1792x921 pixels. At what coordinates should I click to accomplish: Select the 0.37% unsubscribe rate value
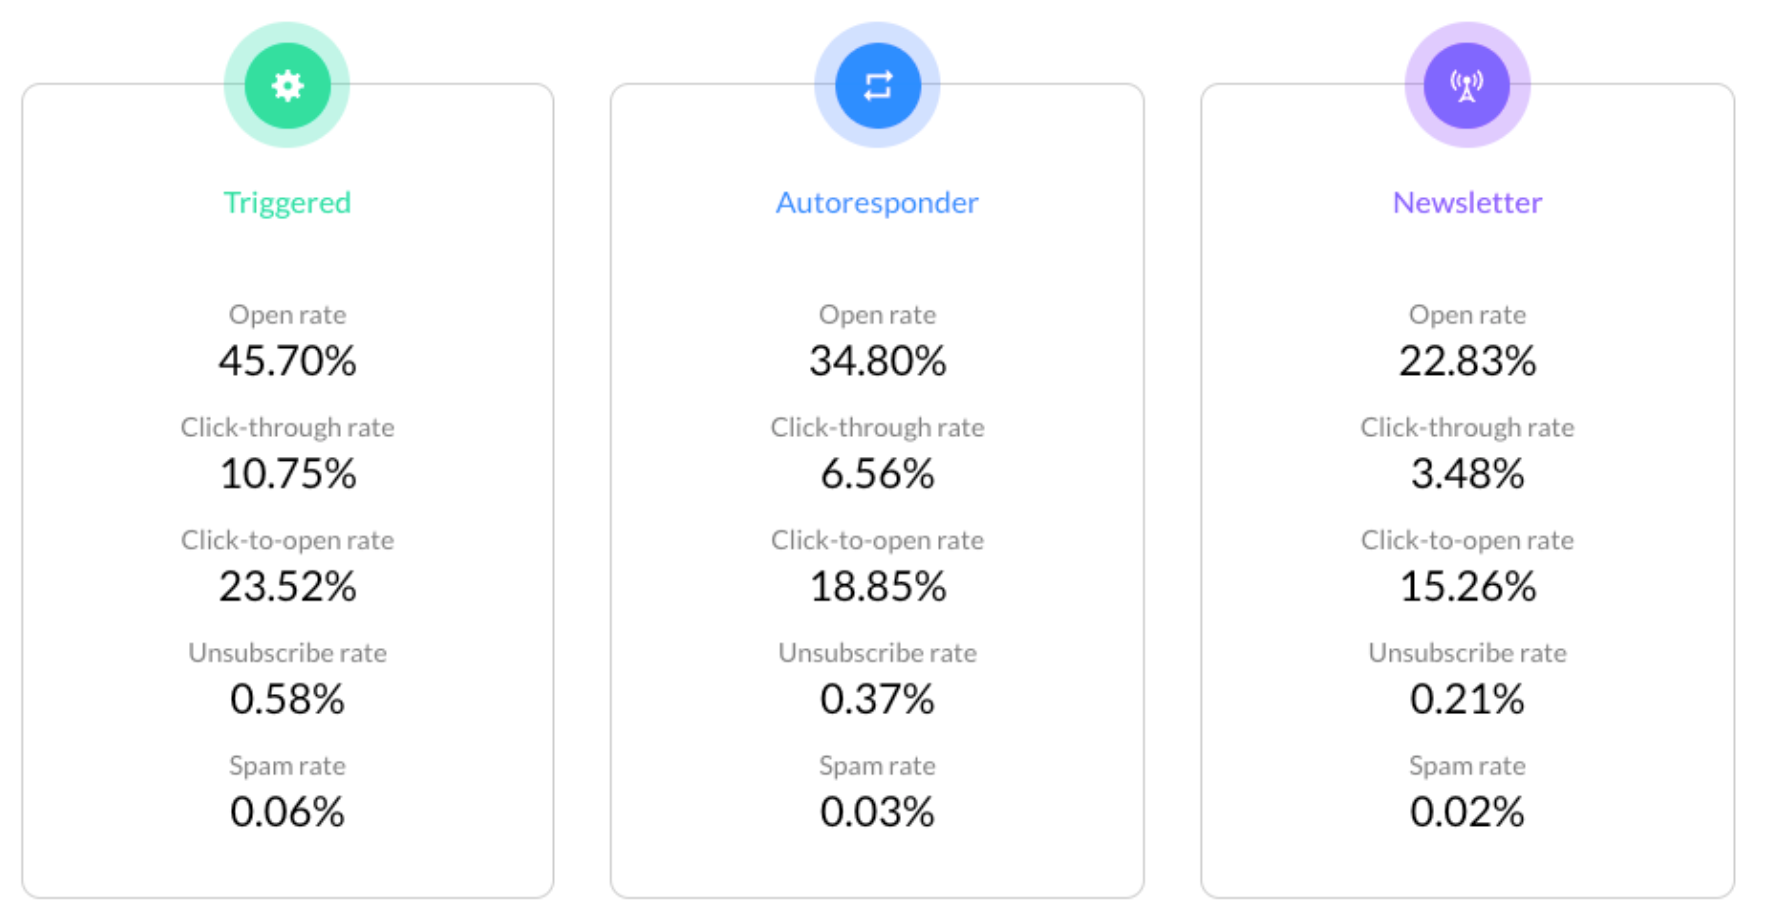pos(877,699)
